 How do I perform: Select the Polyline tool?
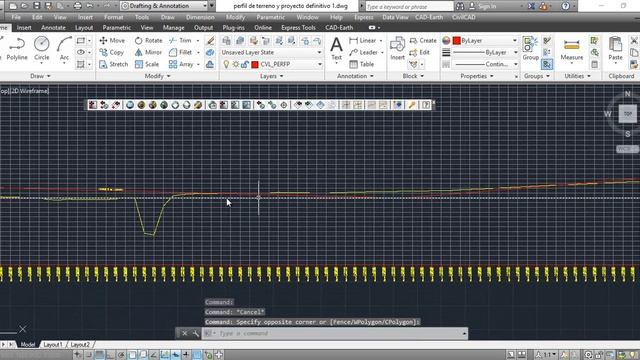17,48
